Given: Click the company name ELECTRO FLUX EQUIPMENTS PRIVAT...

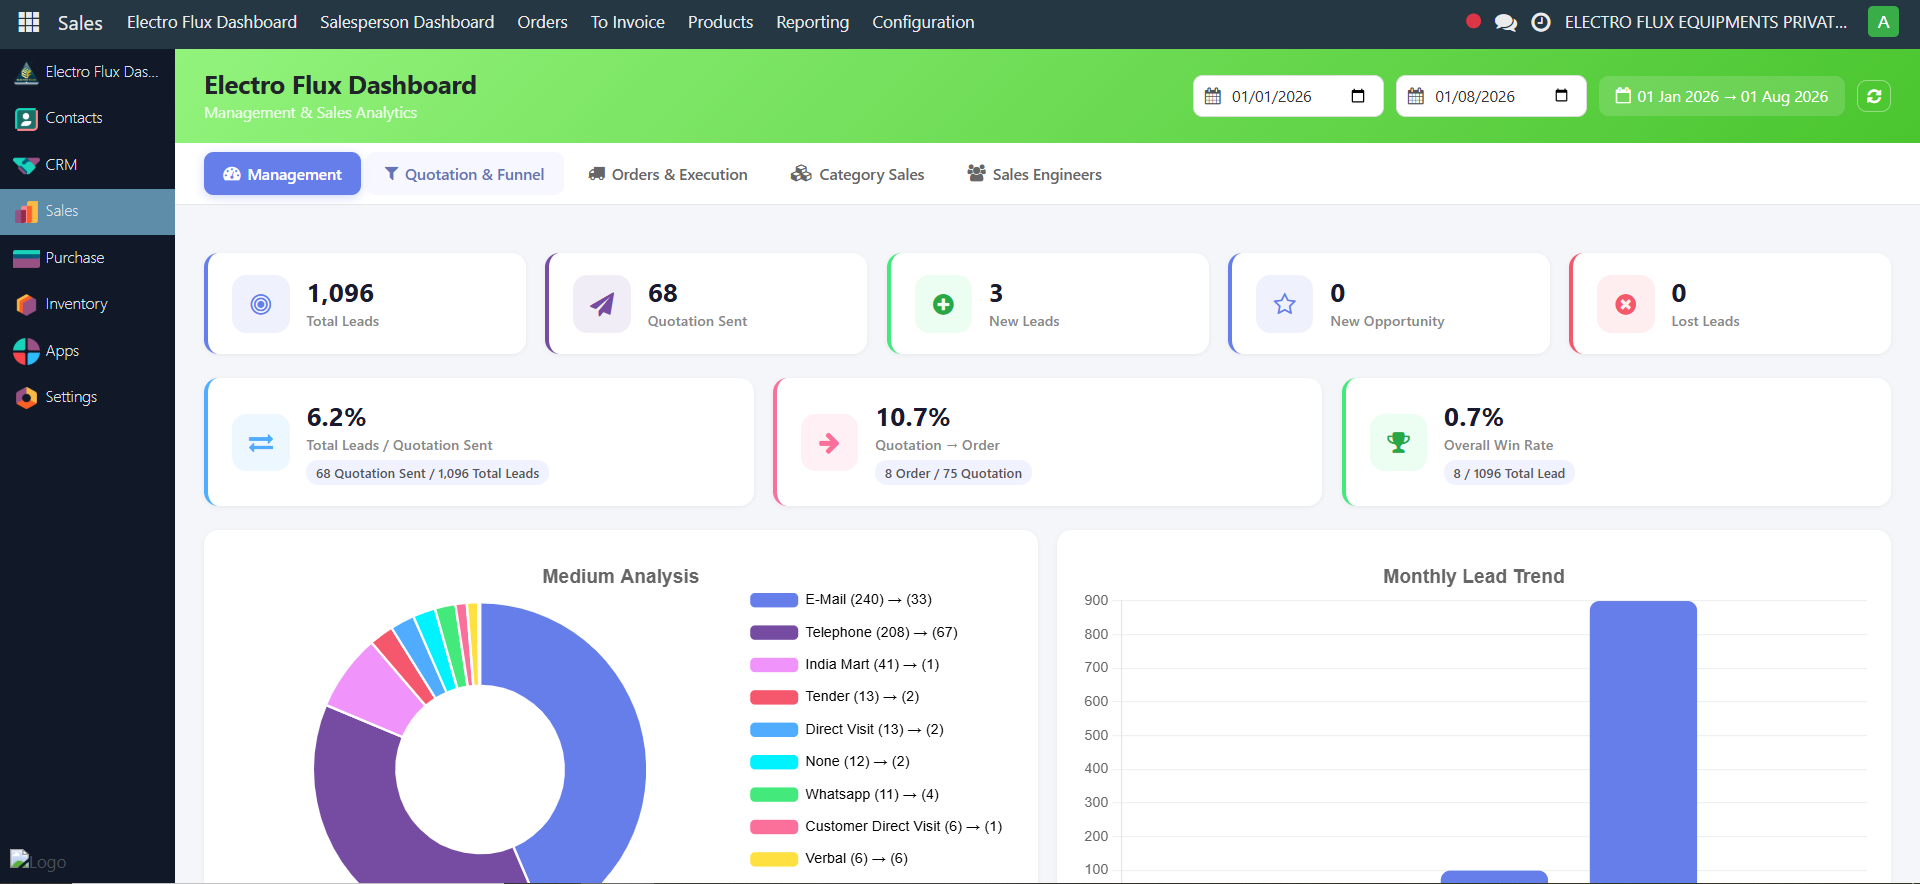Looking at the screenshot, I should 1706,22.
